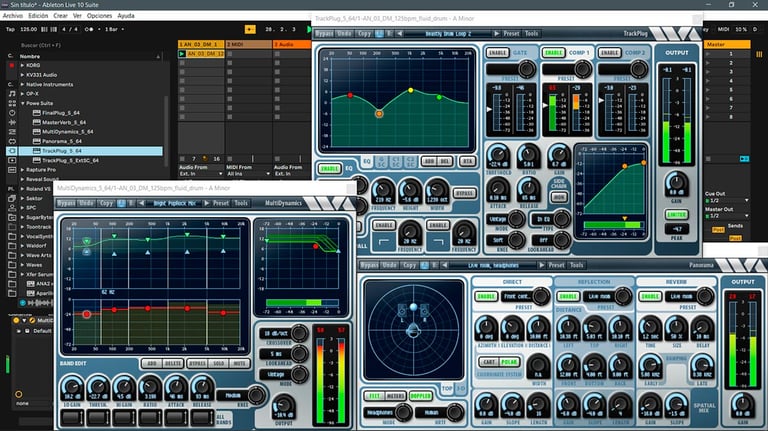This screenshot has height=431, width=768.
Task: Open the Samples category icon in sidebar
Action: pyautogui.click(x=12, y=169)
